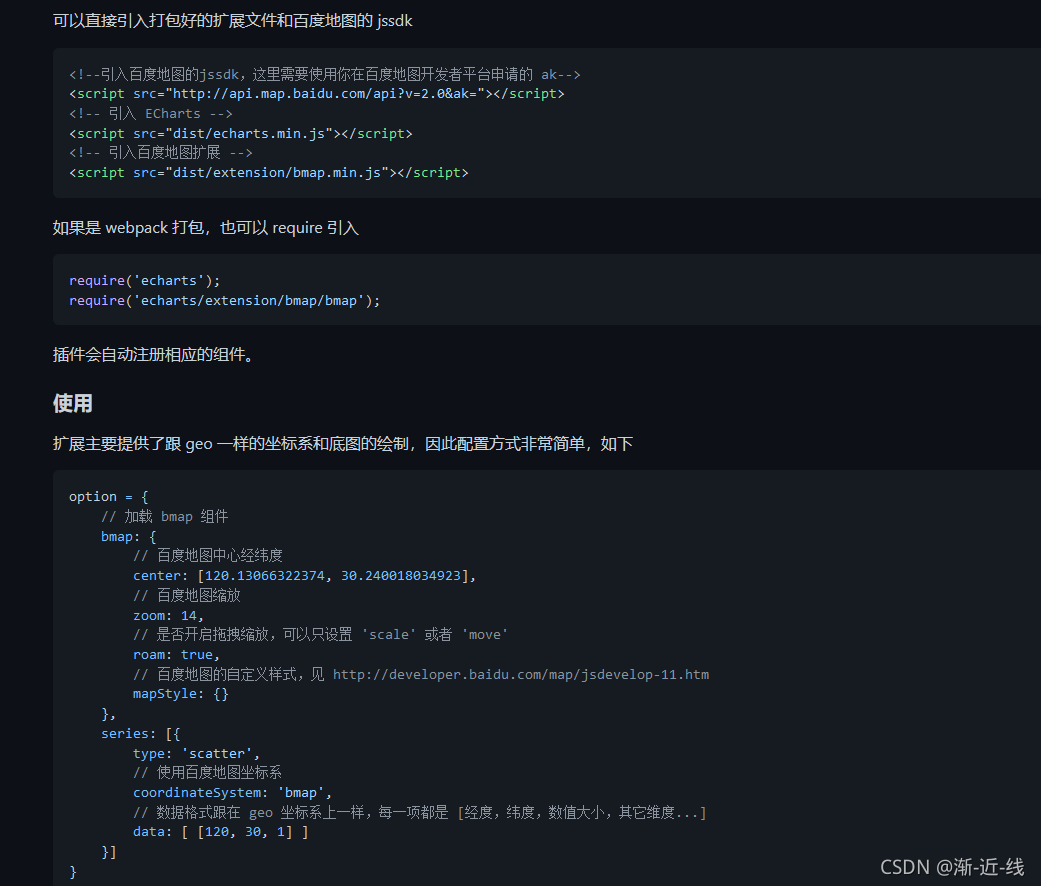Click the comment '// 百度地图中心经纬度'

click(x=208, y=555)
